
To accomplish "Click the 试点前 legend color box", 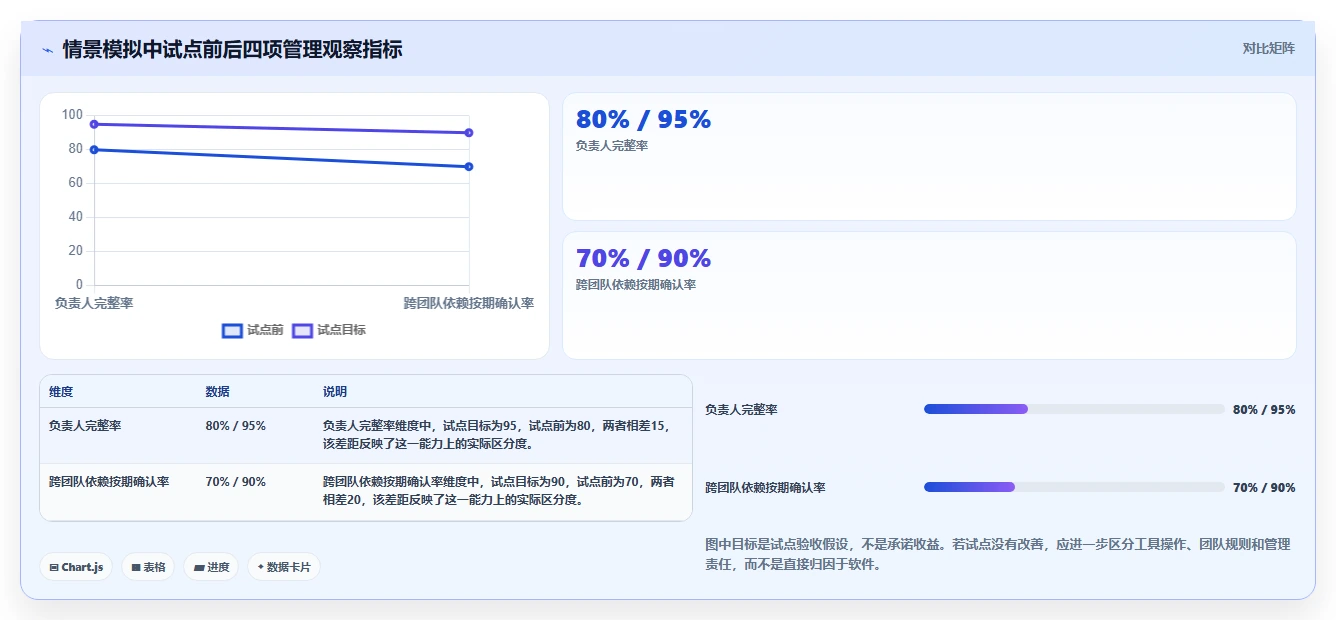I will pos(232,330).
